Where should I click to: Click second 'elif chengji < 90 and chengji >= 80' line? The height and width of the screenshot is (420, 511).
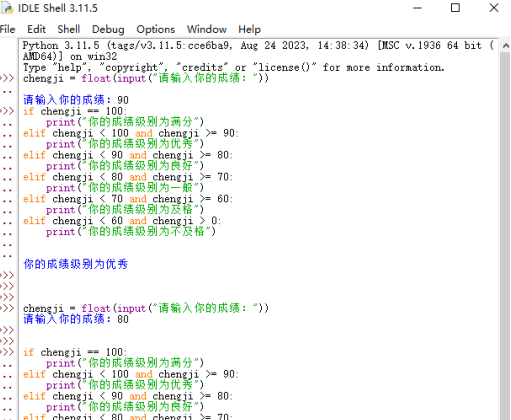[x=128, y=396]
